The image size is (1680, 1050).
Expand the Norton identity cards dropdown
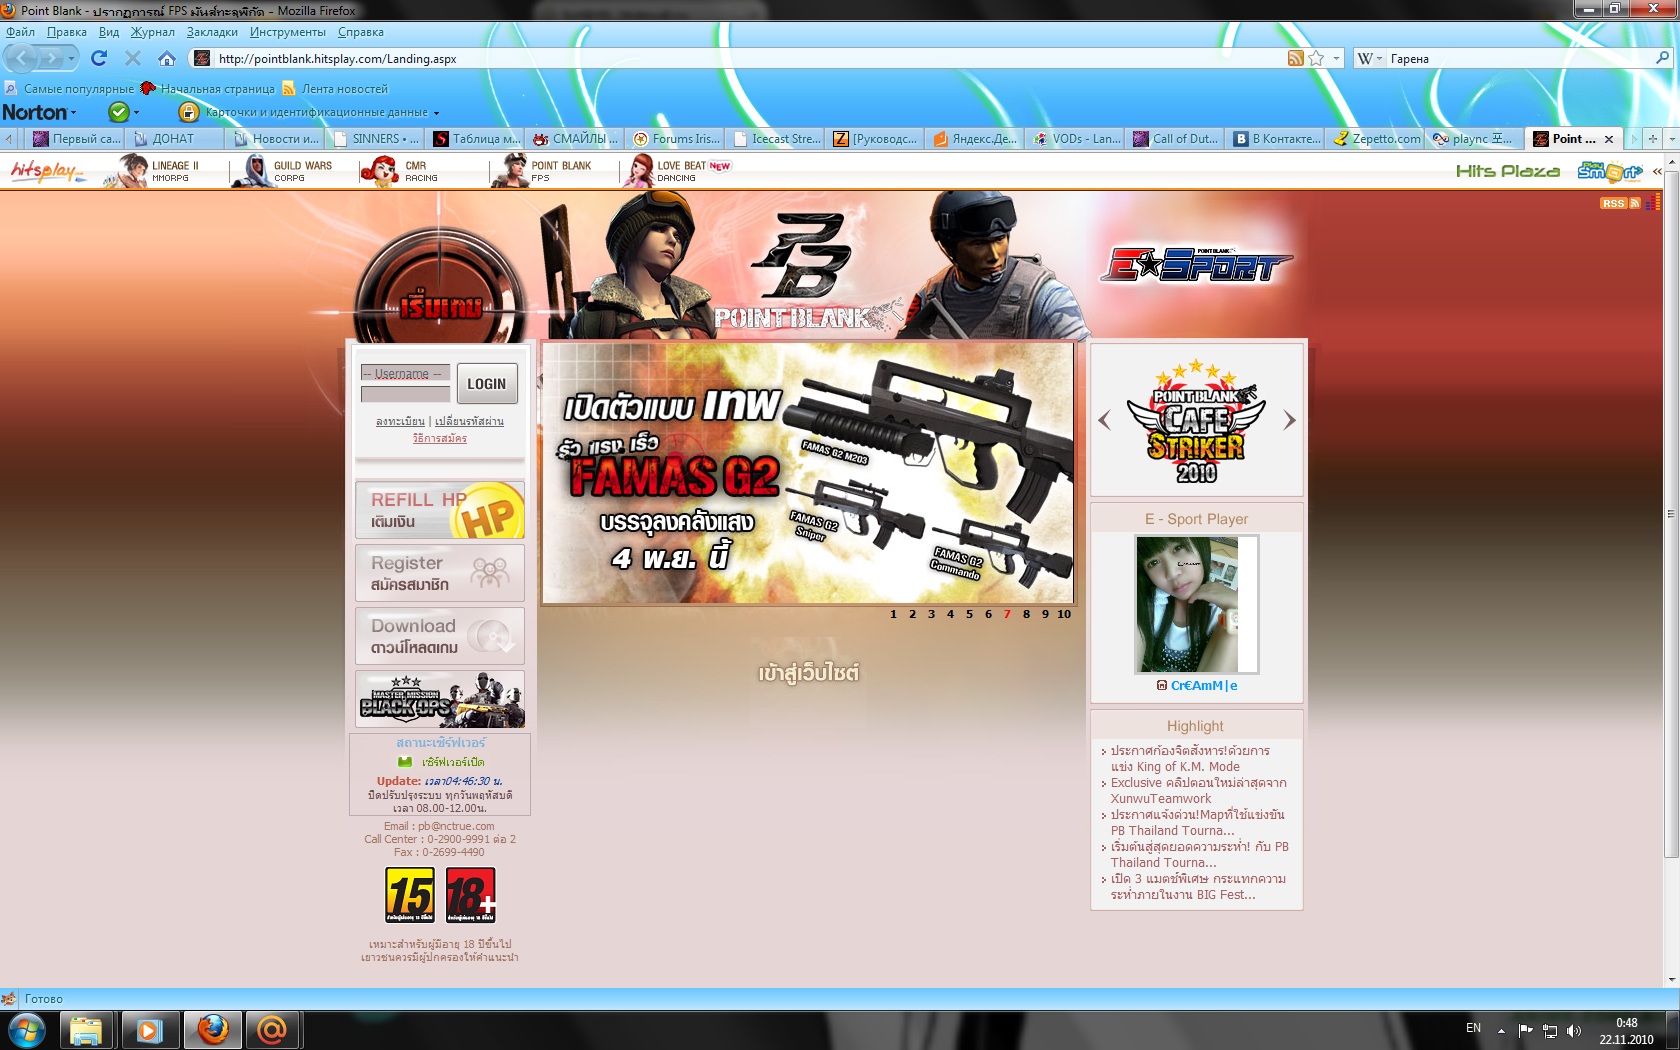[x=436, y=113]
